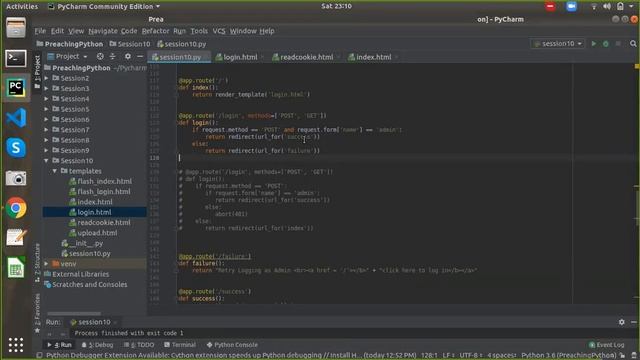
Task: Open Skype from the dock
Action: click(16, 147)
